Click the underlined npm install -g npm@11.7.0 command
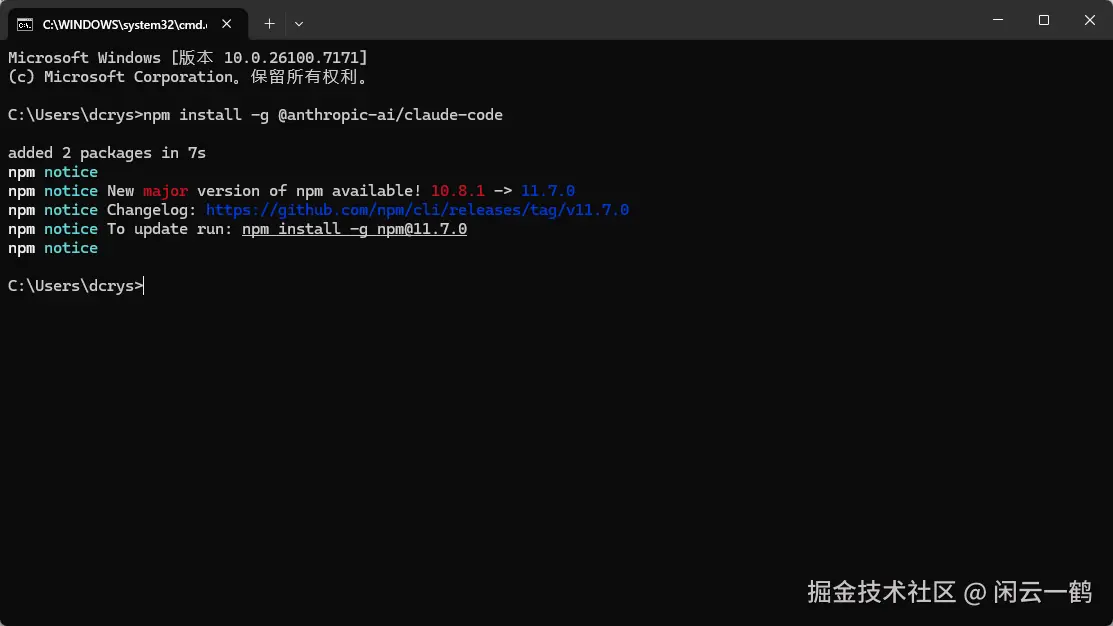Screen dimensions: 1113x626 point(354,229)
